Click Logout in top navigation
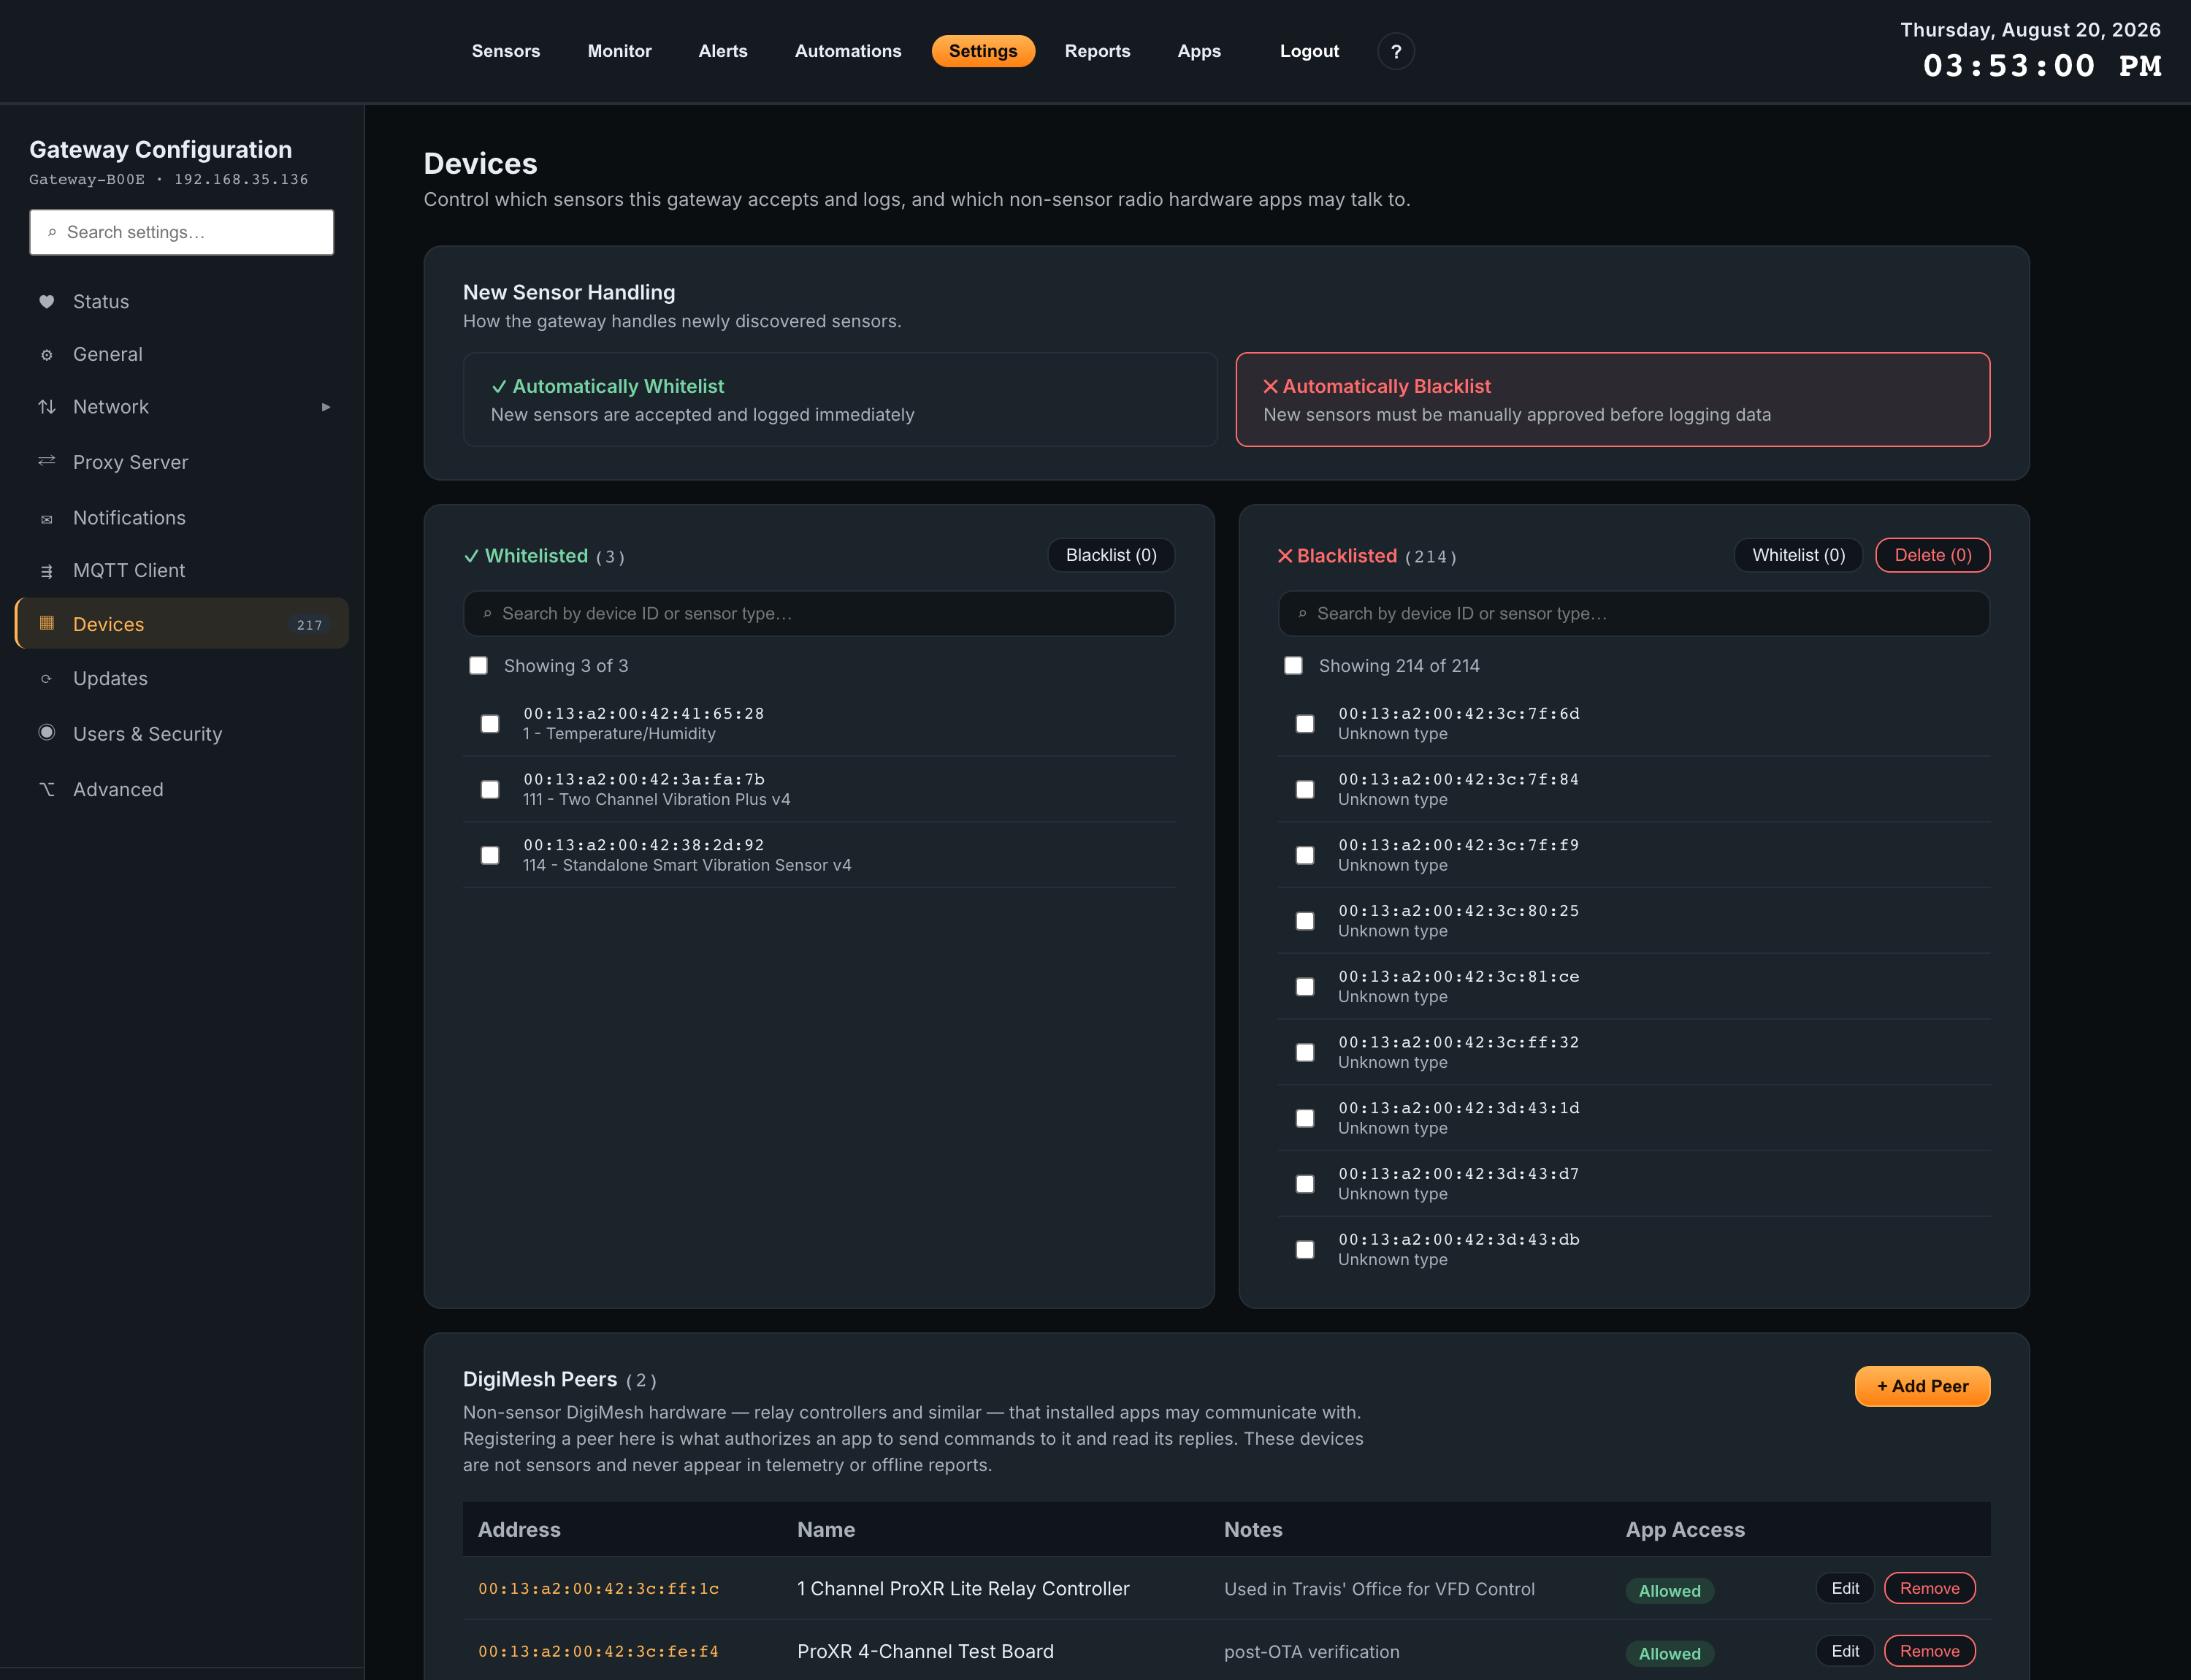 coord(1309,51)
